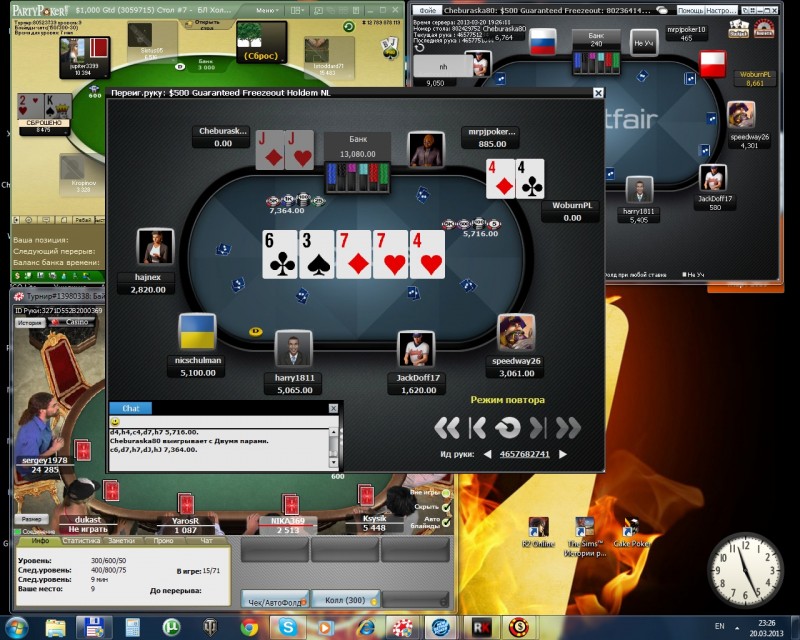Viewport: 800px width, 640px height.
Task: Click hajnex player avatar
Action: coord(155,247)
